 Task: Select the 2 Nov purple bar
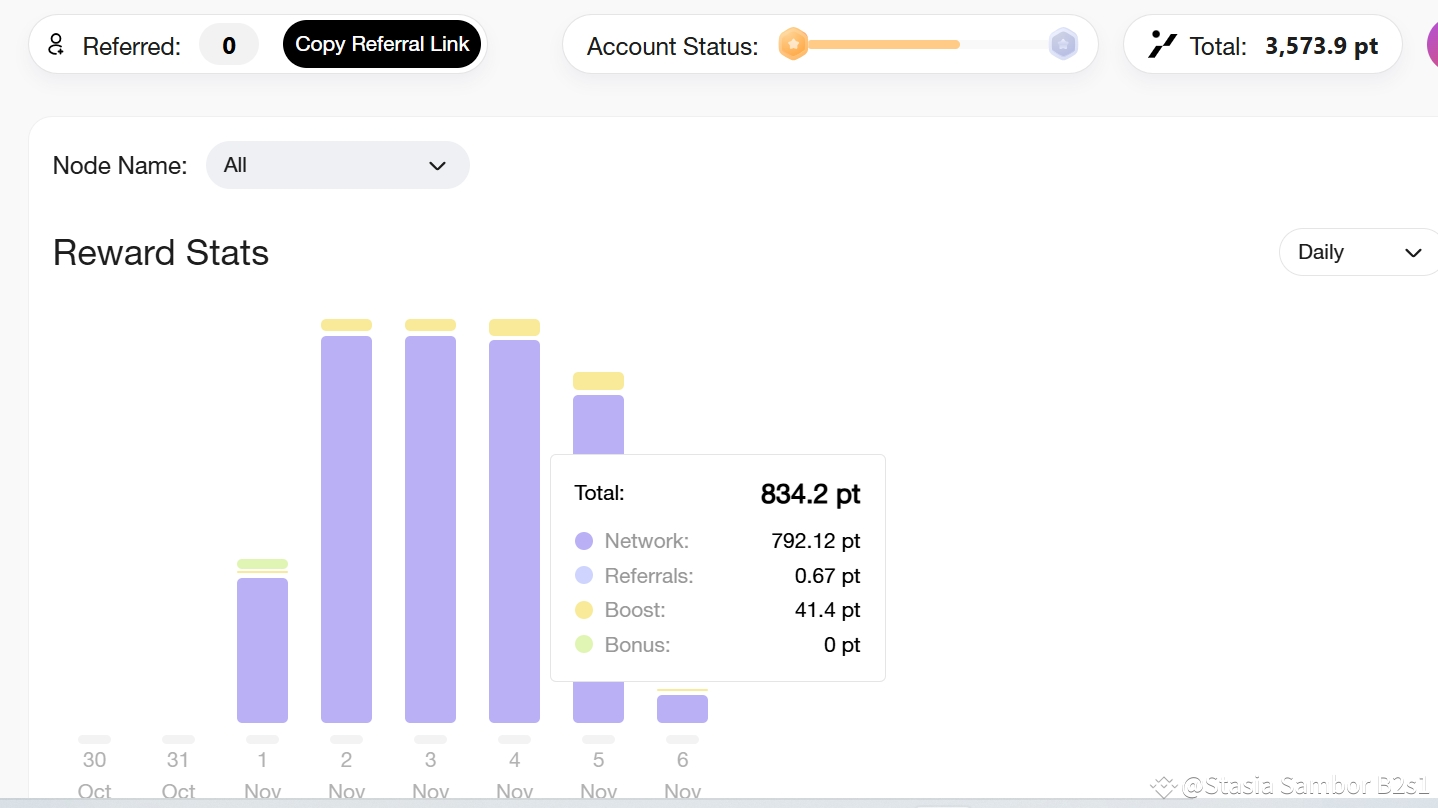346,528
